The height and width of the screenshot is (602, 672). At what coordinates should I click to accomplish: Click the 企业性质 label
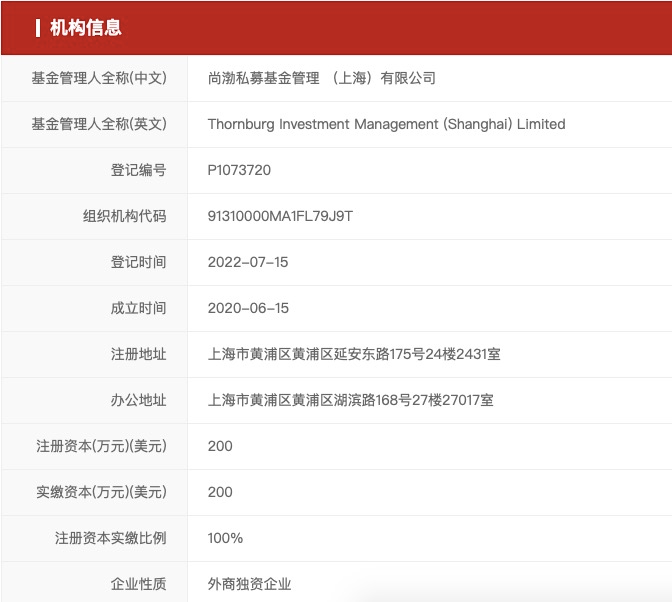138,584
